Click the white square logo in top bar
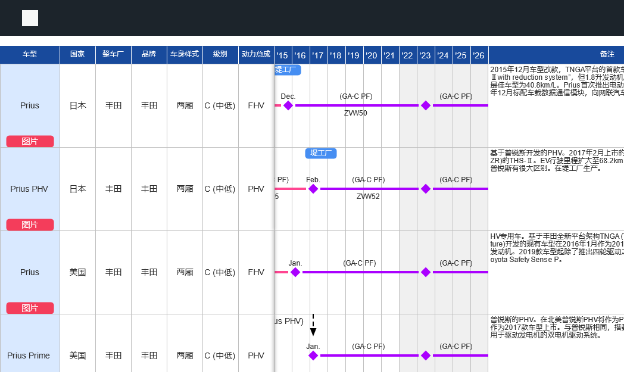The image size is (624, 372). (30, 18)
